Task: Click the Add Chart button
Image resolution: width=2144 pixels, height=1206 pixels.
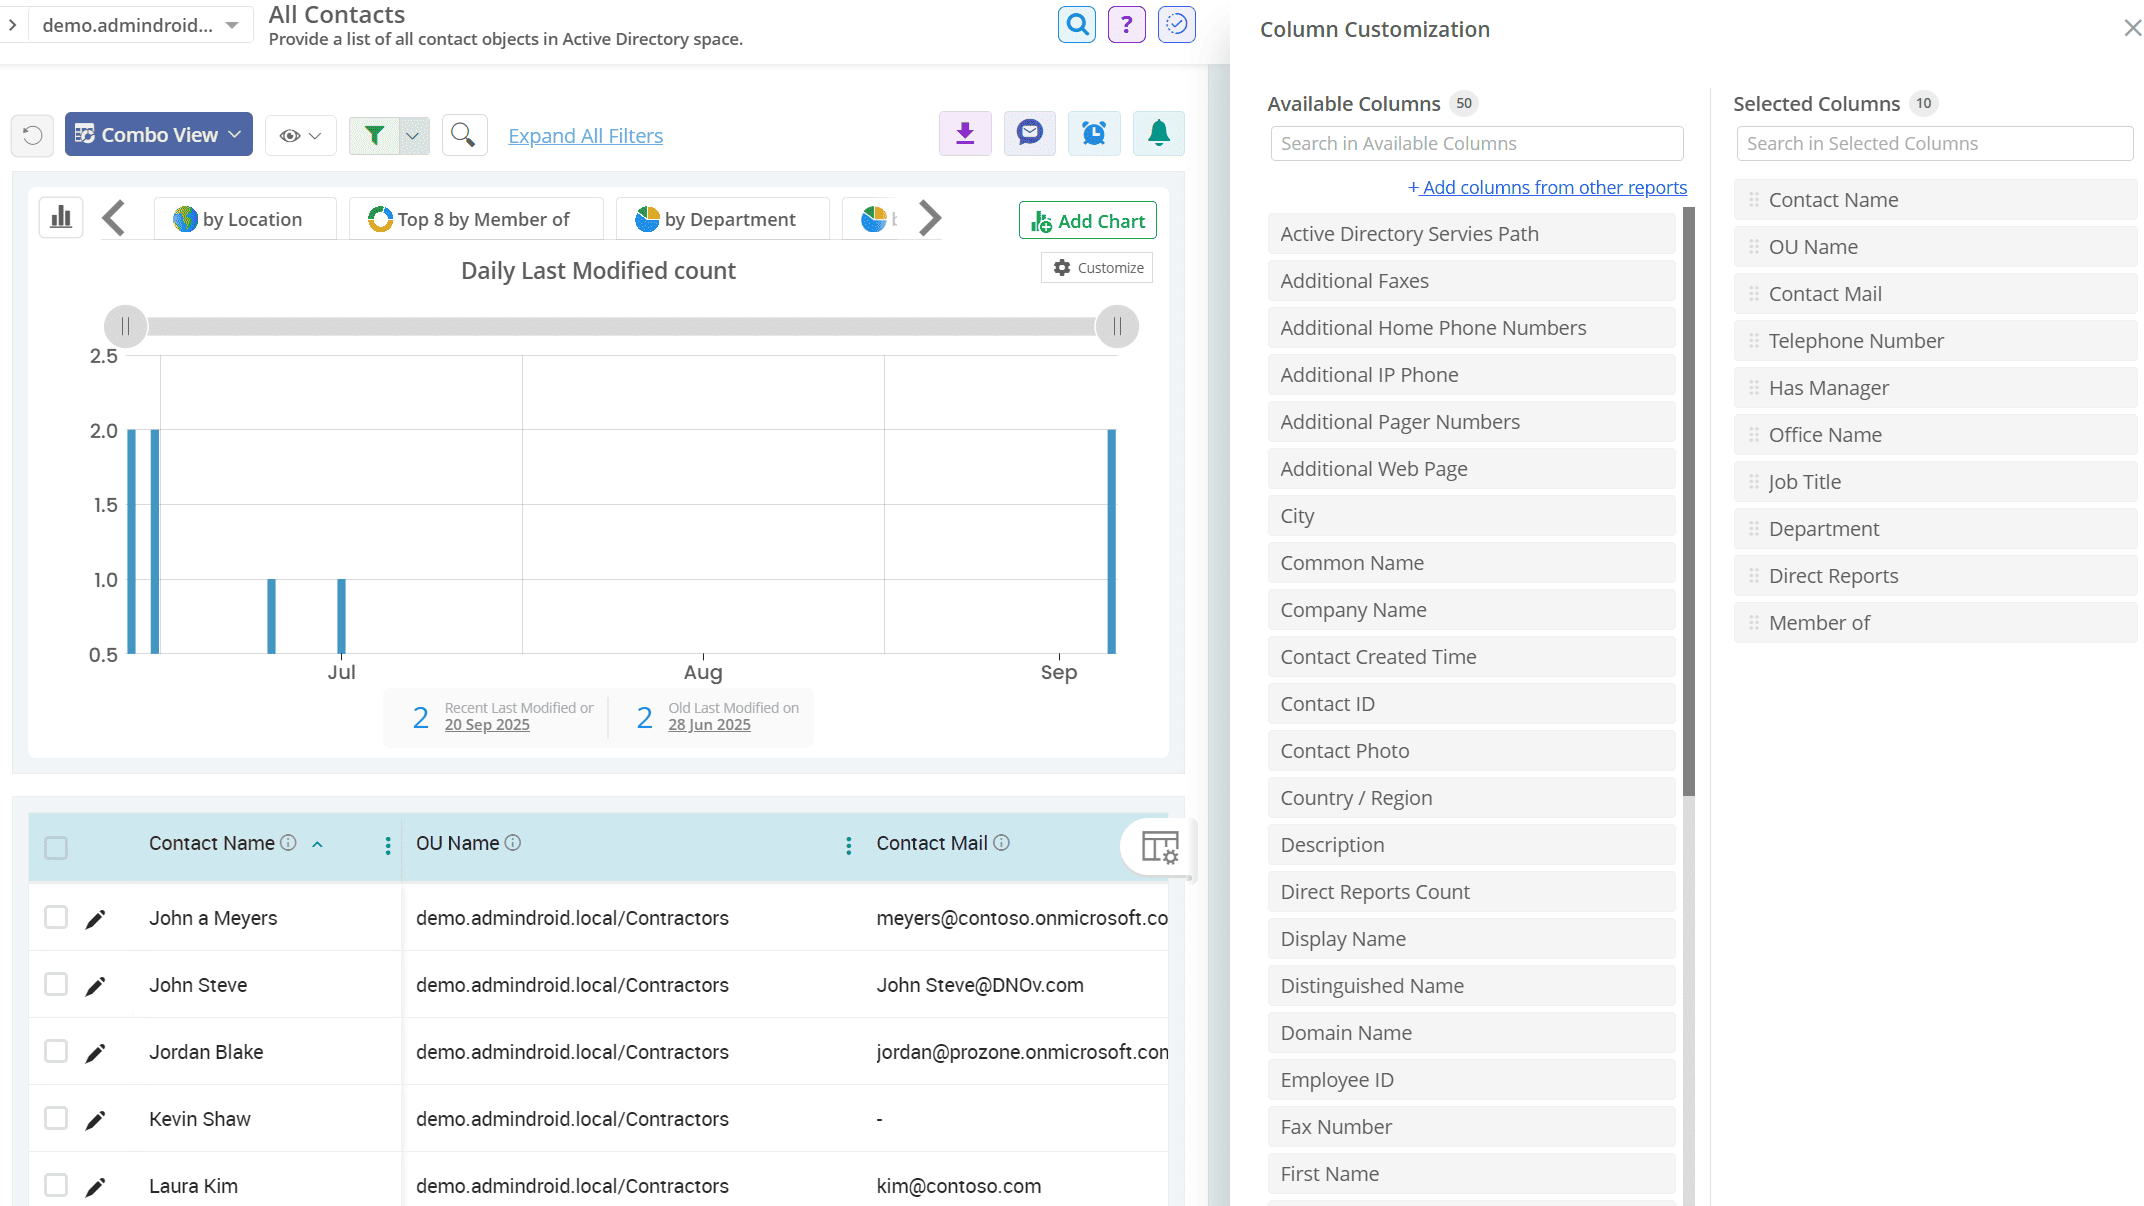Action: click(1087, 220)
